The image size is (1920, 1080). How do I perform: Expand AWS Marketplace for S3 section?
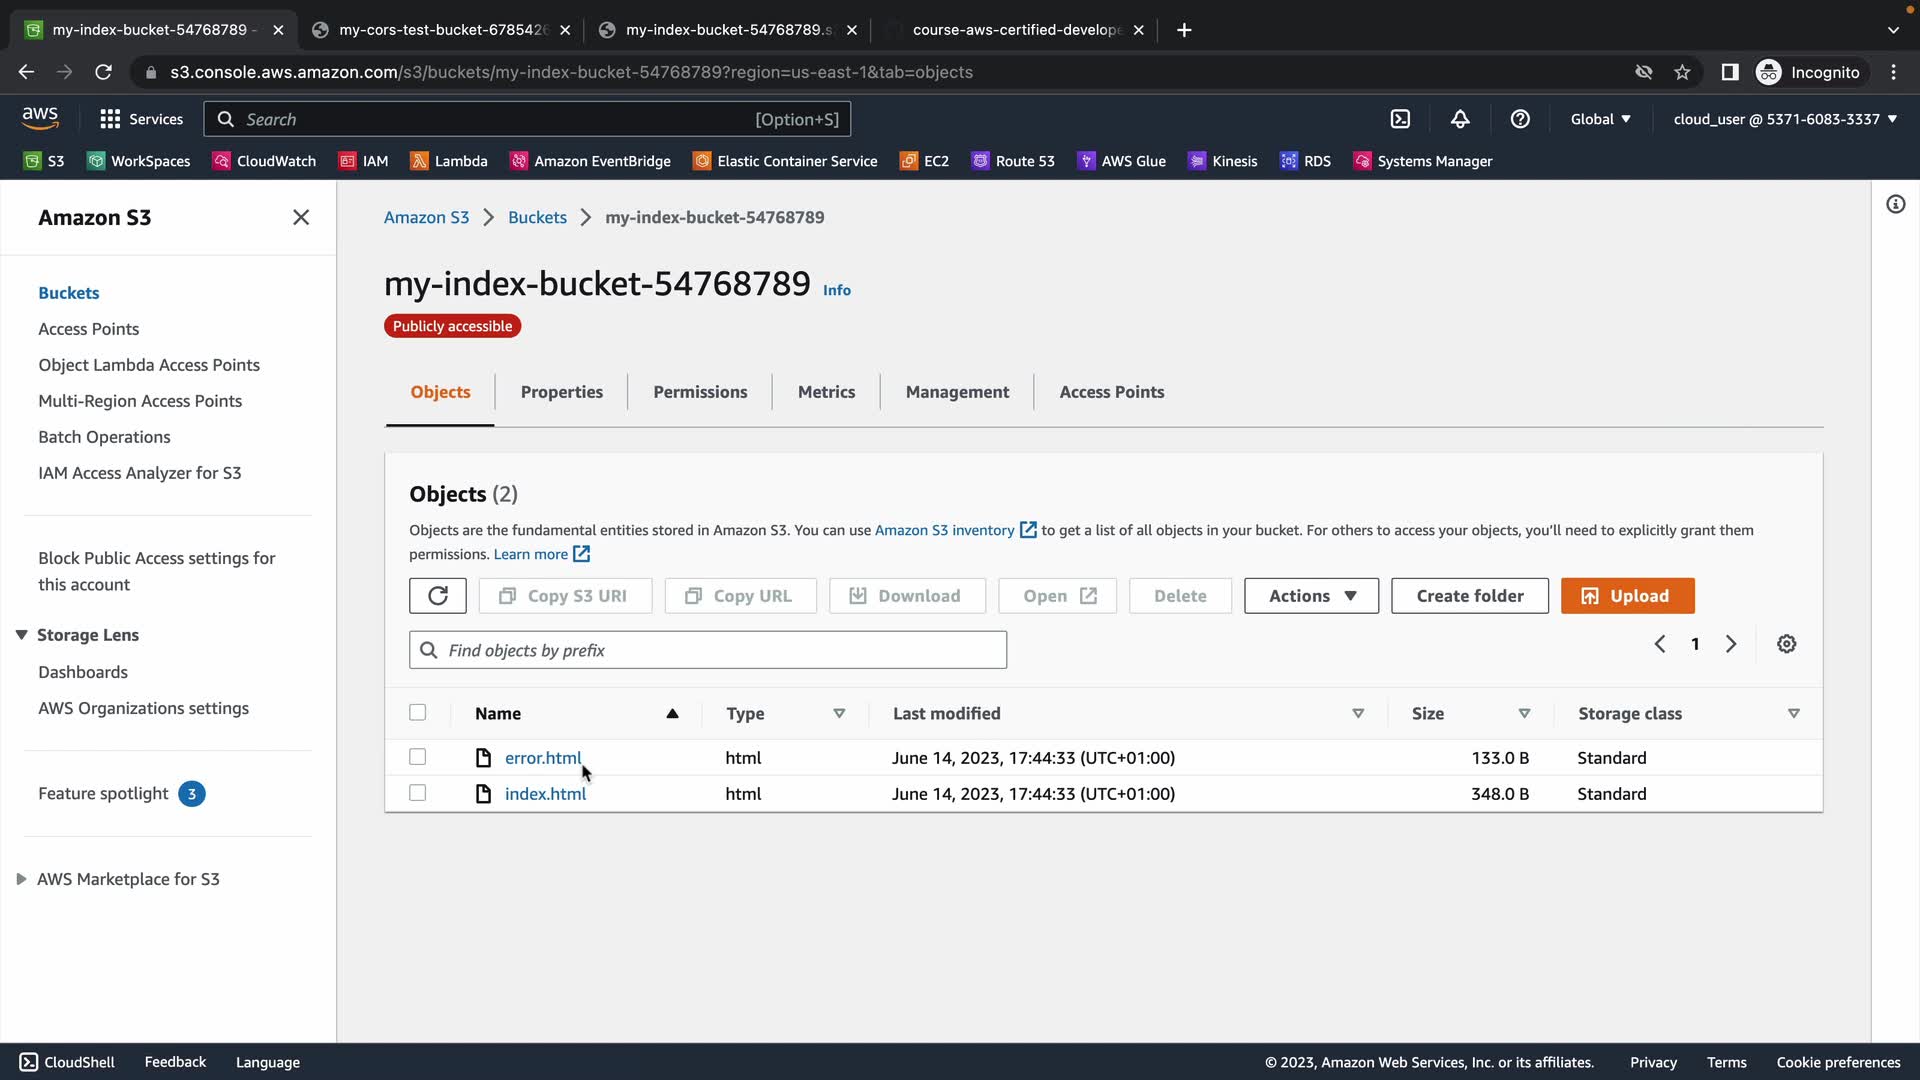pos(21,879)
